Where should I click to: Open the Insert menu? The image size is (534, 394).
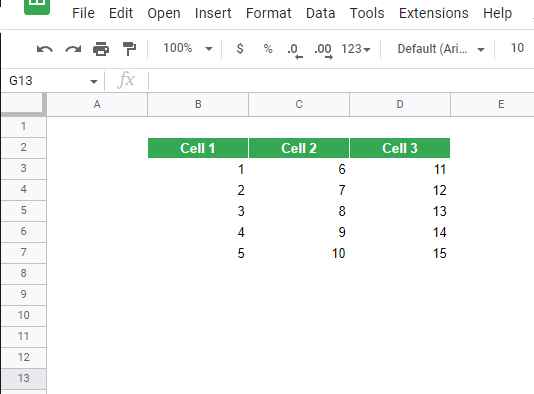click(x=213, y=13)
